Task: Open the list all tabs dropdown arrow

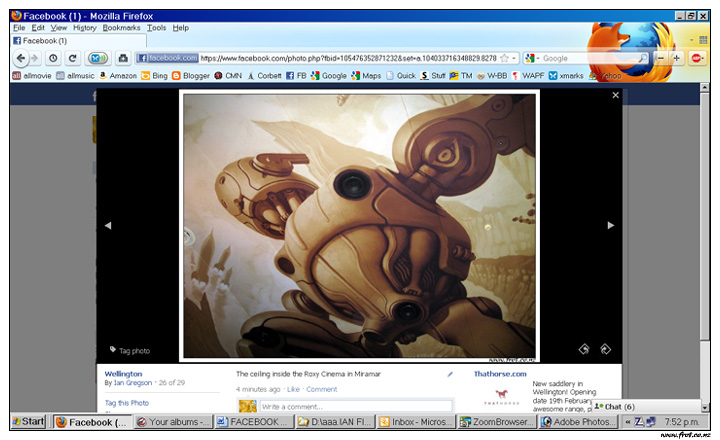Action: [x=691, y=40]
